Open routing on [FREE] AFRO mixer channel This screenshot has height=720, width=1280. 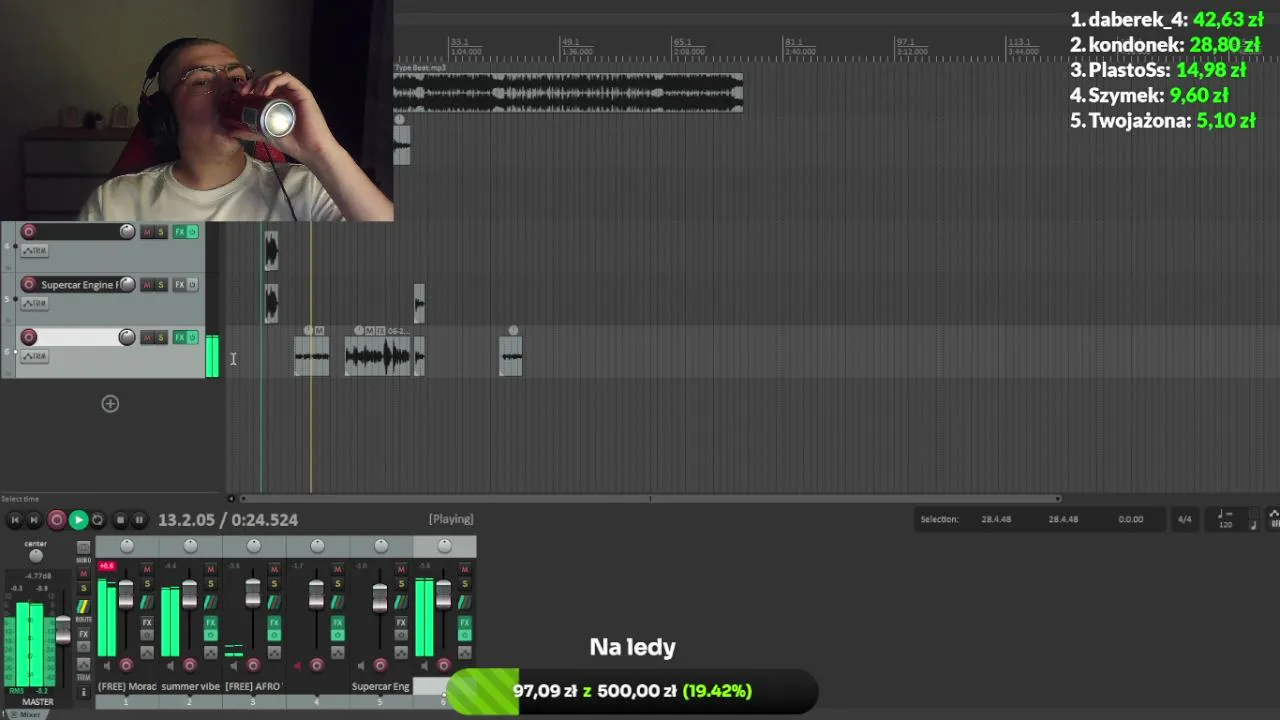274,602
